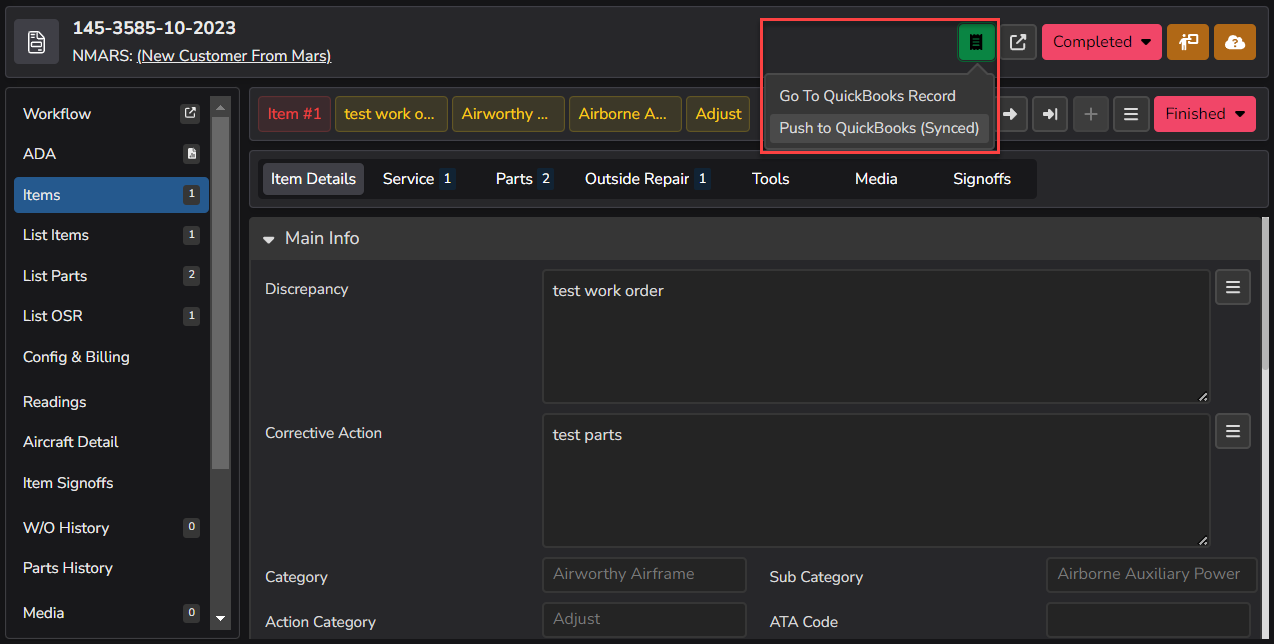1274x644 pixels.
Task: Click into the Corrective Action text area
Action: 876,481
